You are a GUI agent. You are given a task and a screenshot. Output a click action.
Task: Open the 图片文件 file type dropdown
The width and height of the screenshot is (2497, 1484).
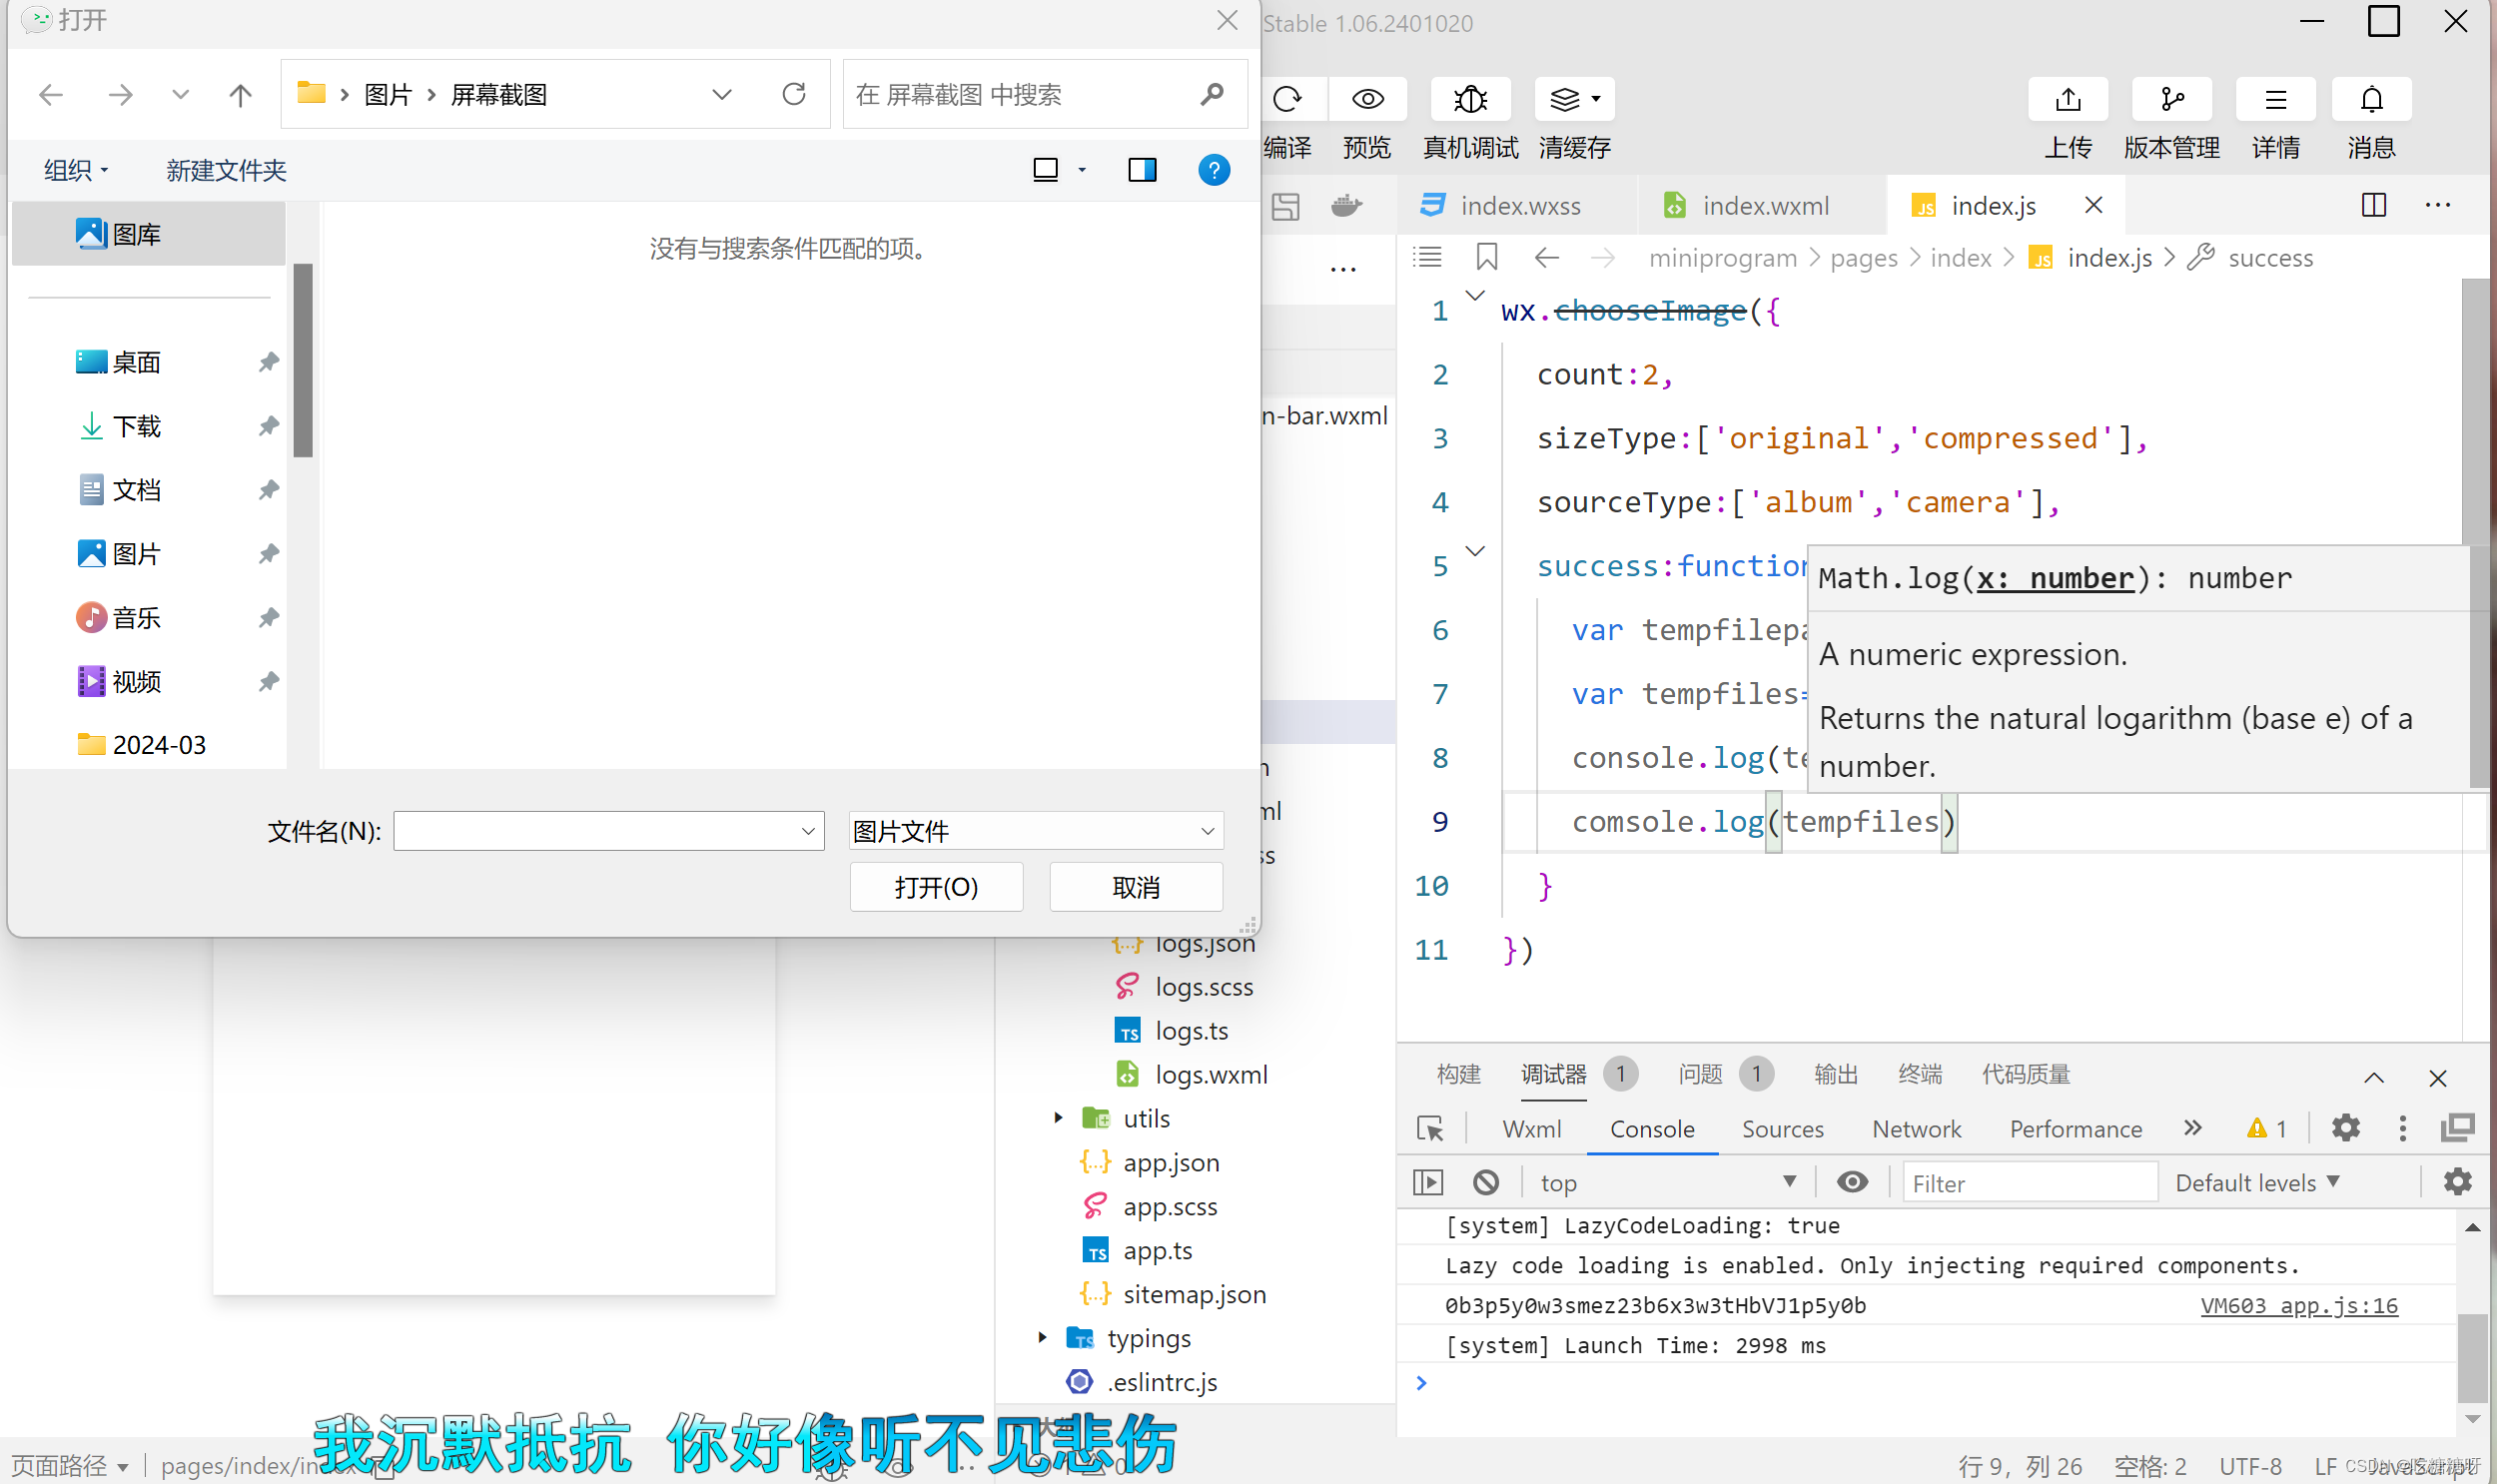1035,831
